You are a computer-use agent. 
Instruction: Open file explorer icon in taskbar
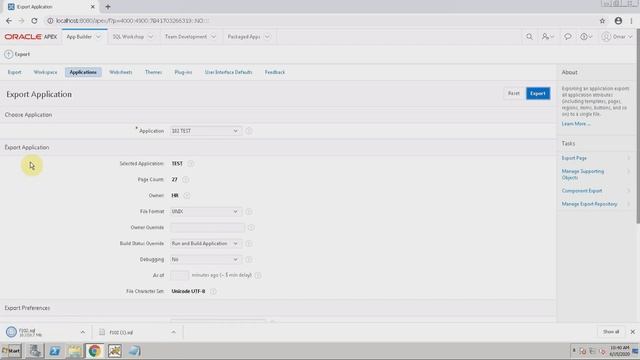[74, 351]
